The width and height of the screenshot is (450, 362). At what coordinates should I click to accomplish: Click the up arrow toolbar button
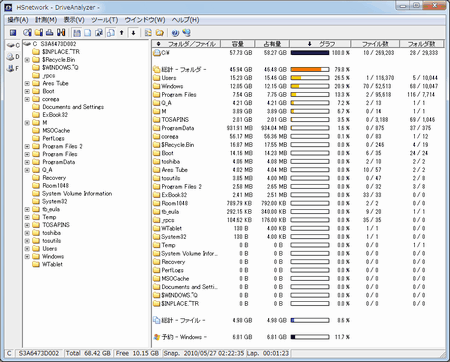pos(122,33)
